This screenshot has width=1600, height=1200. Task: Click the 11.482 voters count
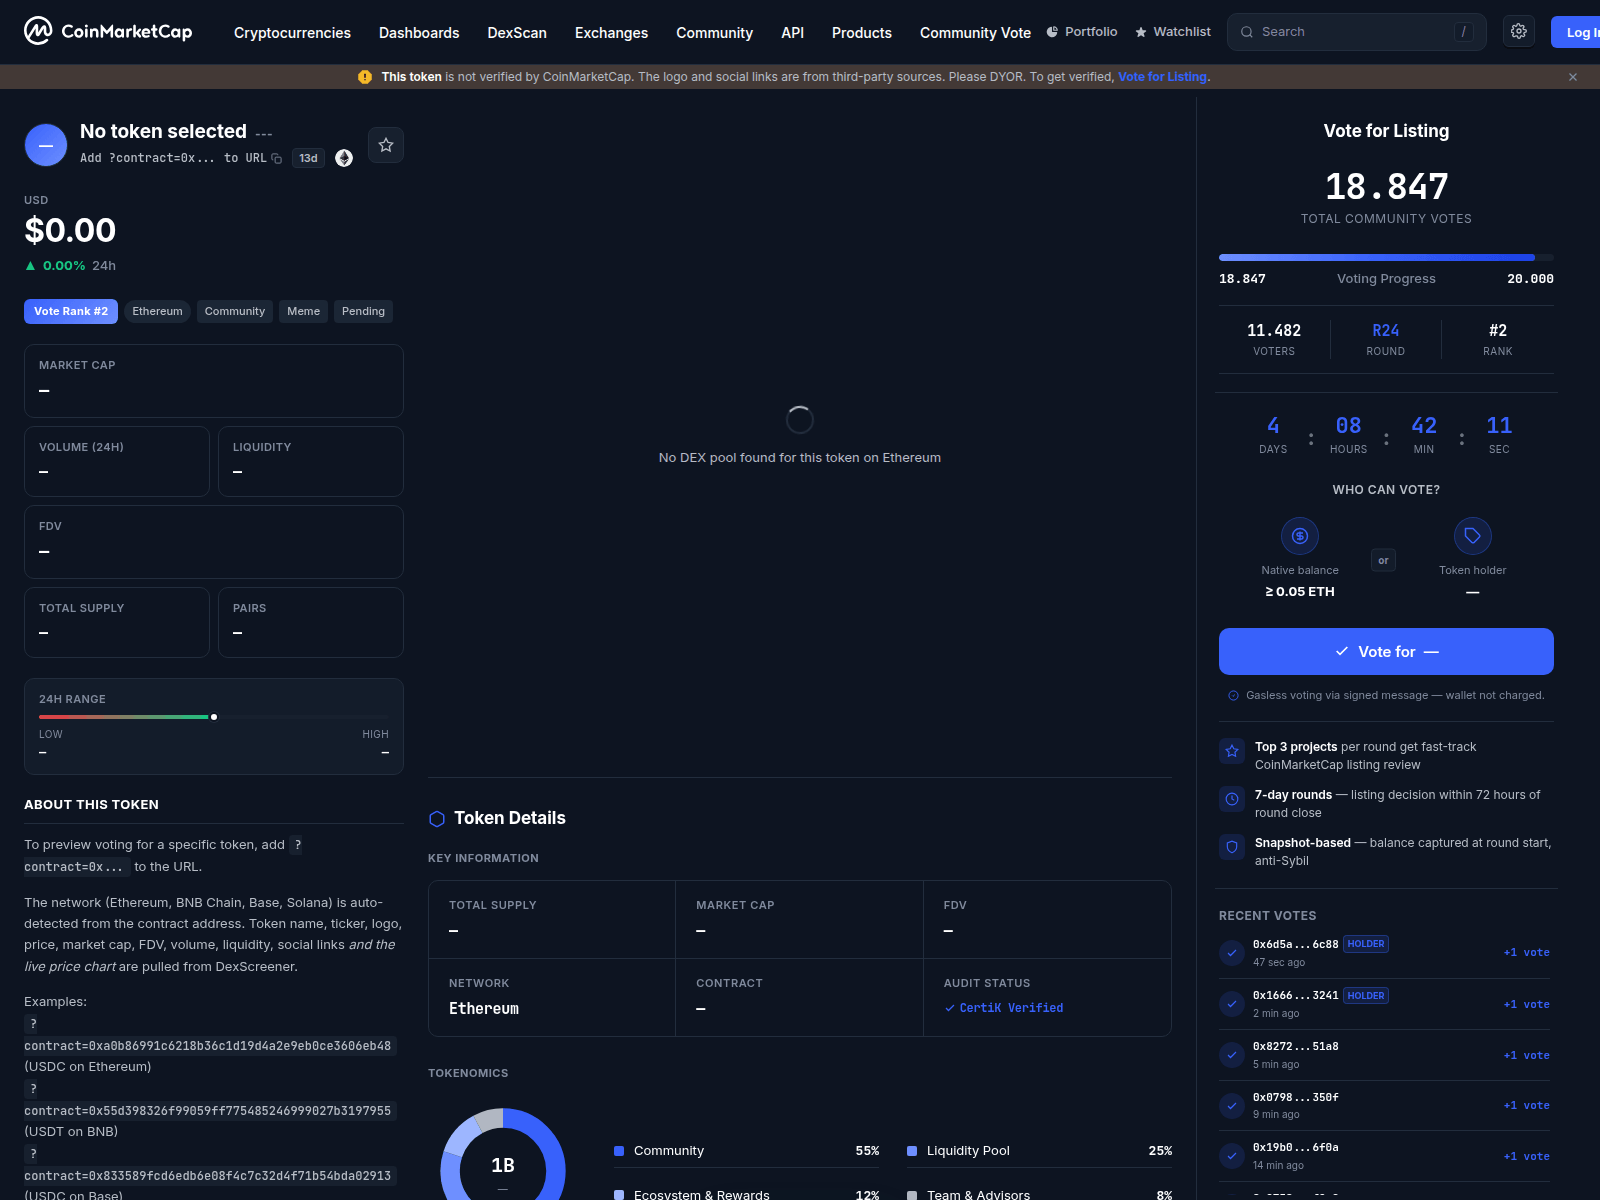[1274, 330]
